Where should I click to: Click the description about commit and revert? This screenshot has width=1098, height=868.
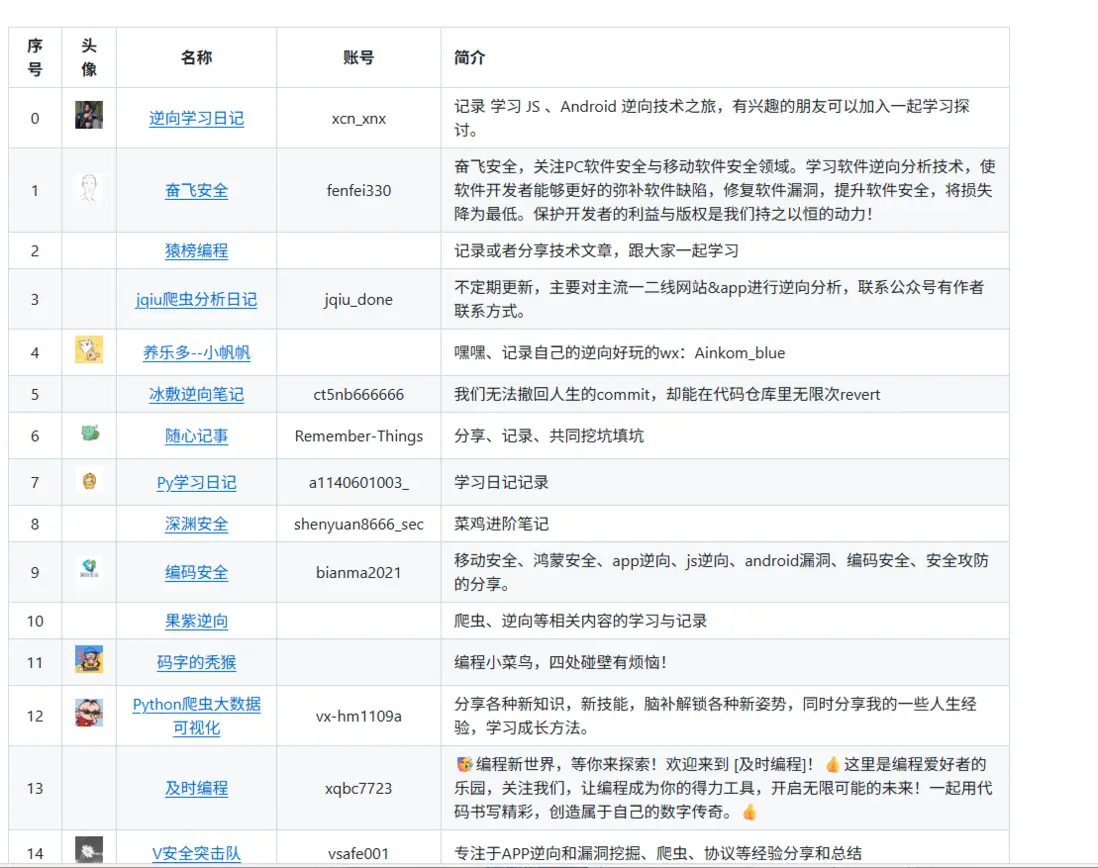667,394
